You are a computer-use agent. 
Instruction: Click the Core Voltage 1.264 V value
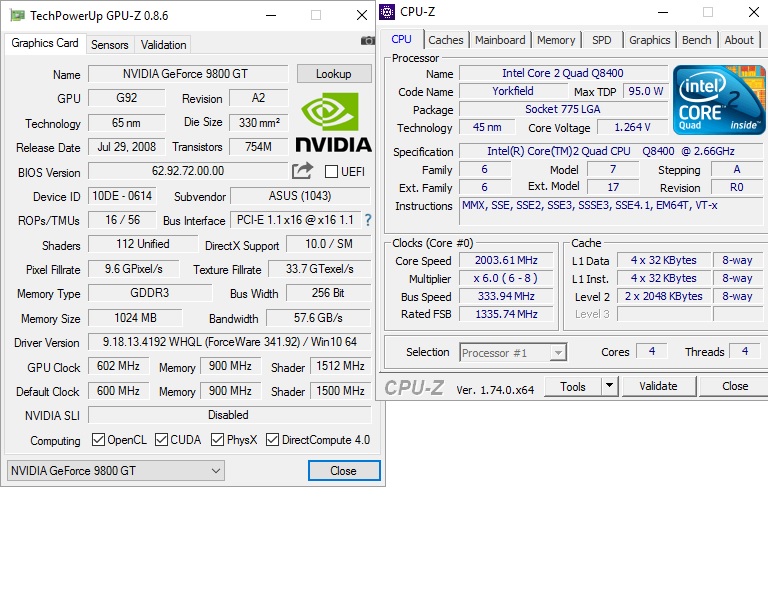click(632, 127)
